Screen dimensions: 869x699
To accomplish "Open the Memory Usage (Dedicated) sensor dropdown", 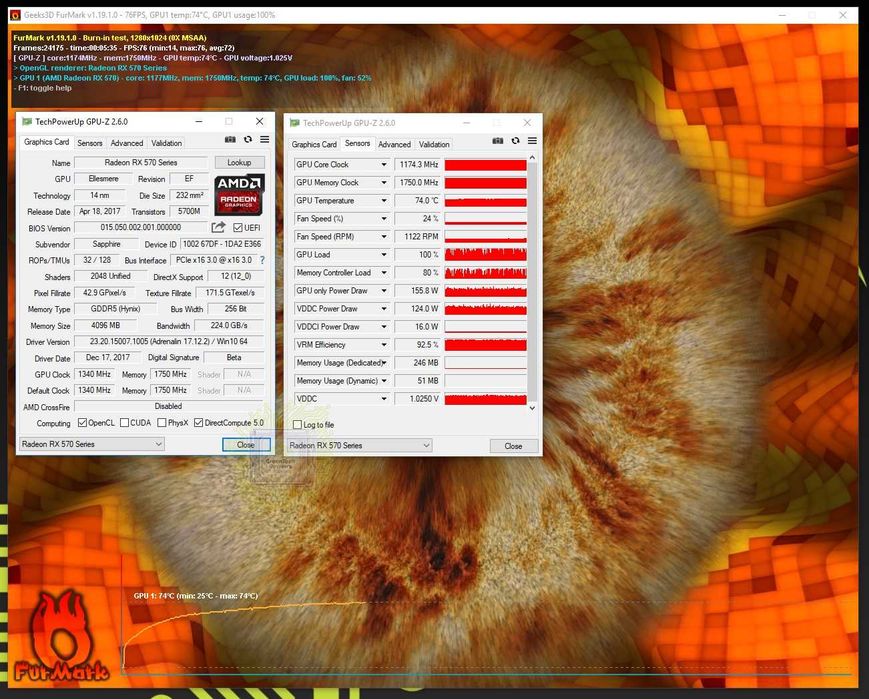I will 384,363.
